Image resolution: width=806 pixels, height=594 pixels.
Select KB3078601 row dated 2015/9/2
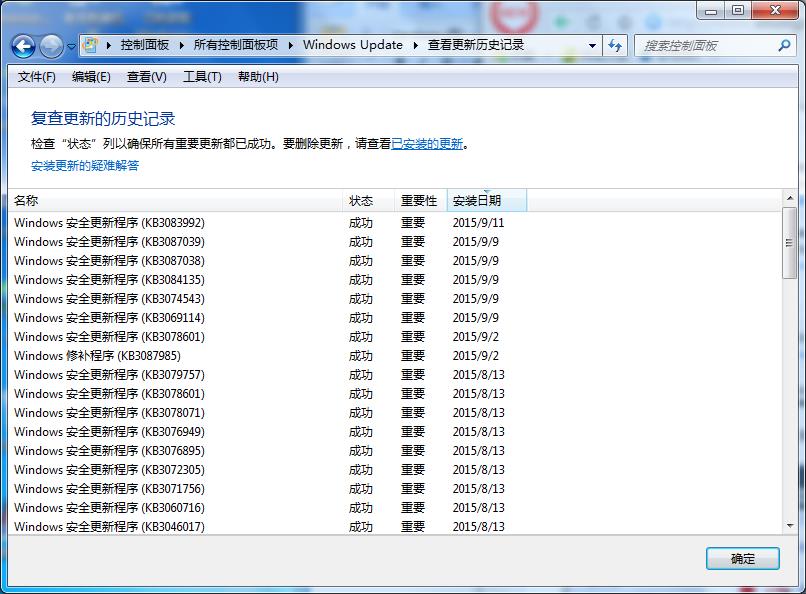(394, 337)
